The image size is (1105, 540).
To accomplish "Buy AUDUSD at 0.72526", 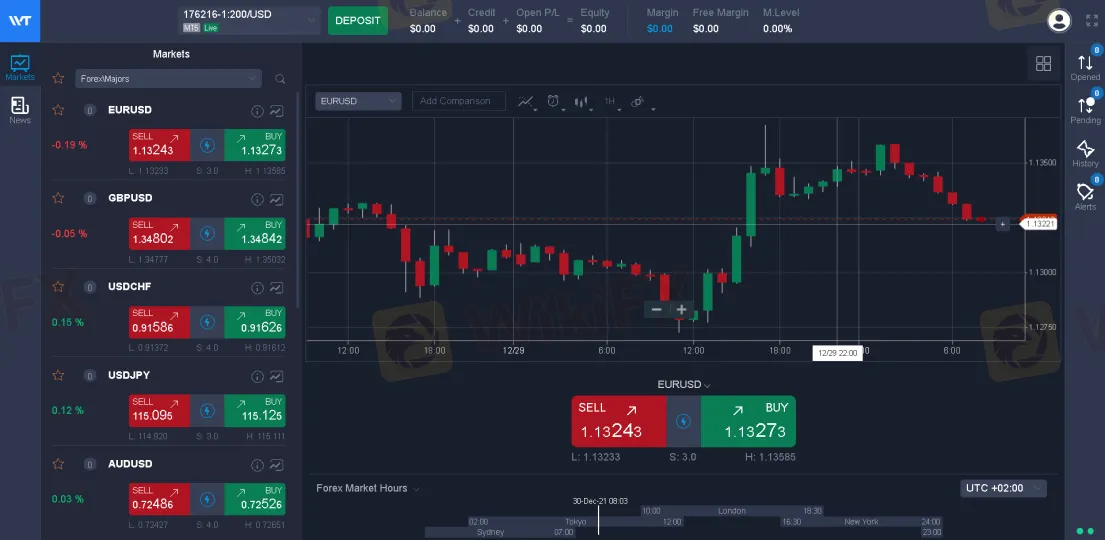I will [x=255, y=499].
